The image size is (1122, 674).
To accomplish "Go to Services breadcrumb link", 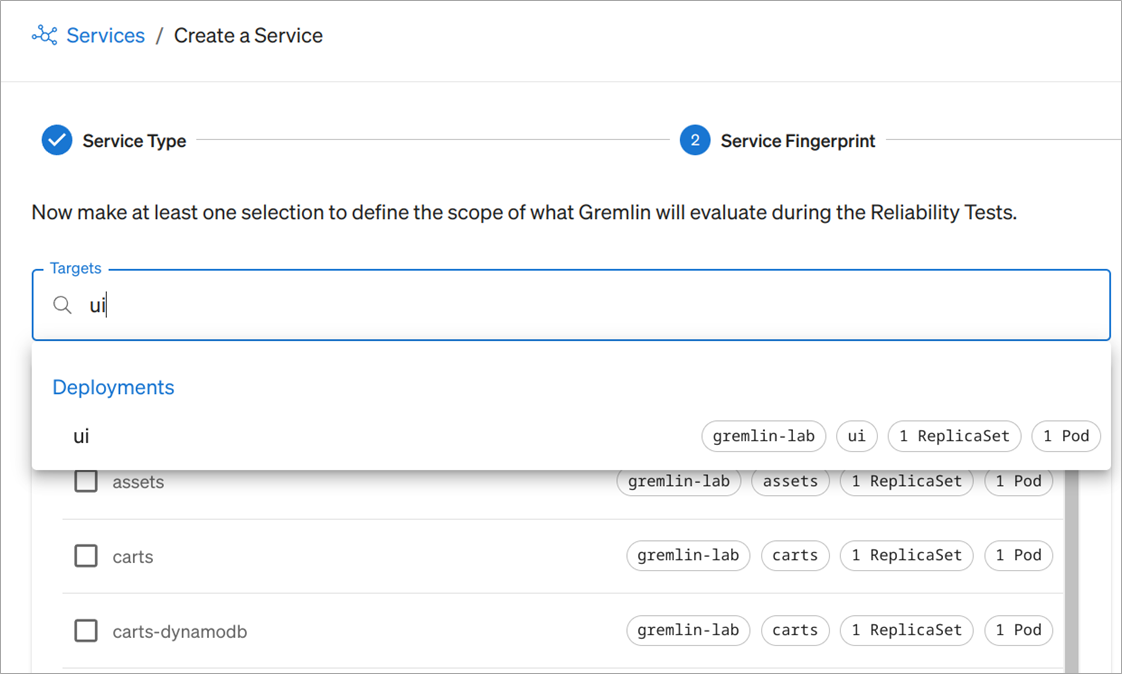I will pos(105,36).
